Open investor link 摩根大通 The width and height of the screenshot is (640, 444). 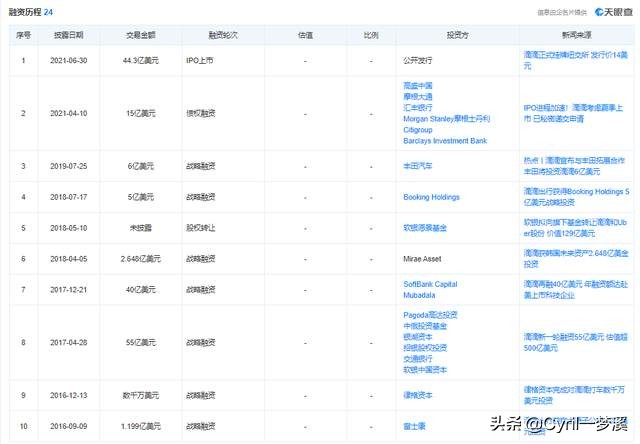[418, 97]
